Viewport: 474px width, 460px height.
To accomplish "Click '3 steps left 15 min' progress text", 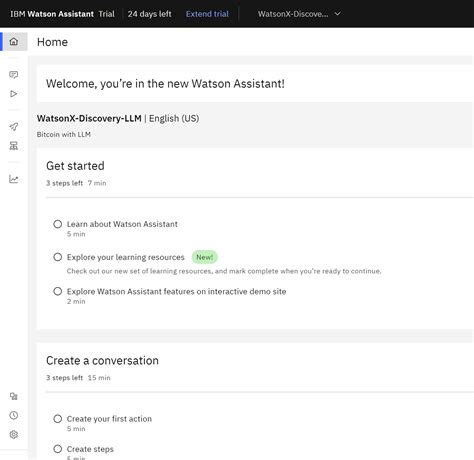I will [x=78, y=378].
